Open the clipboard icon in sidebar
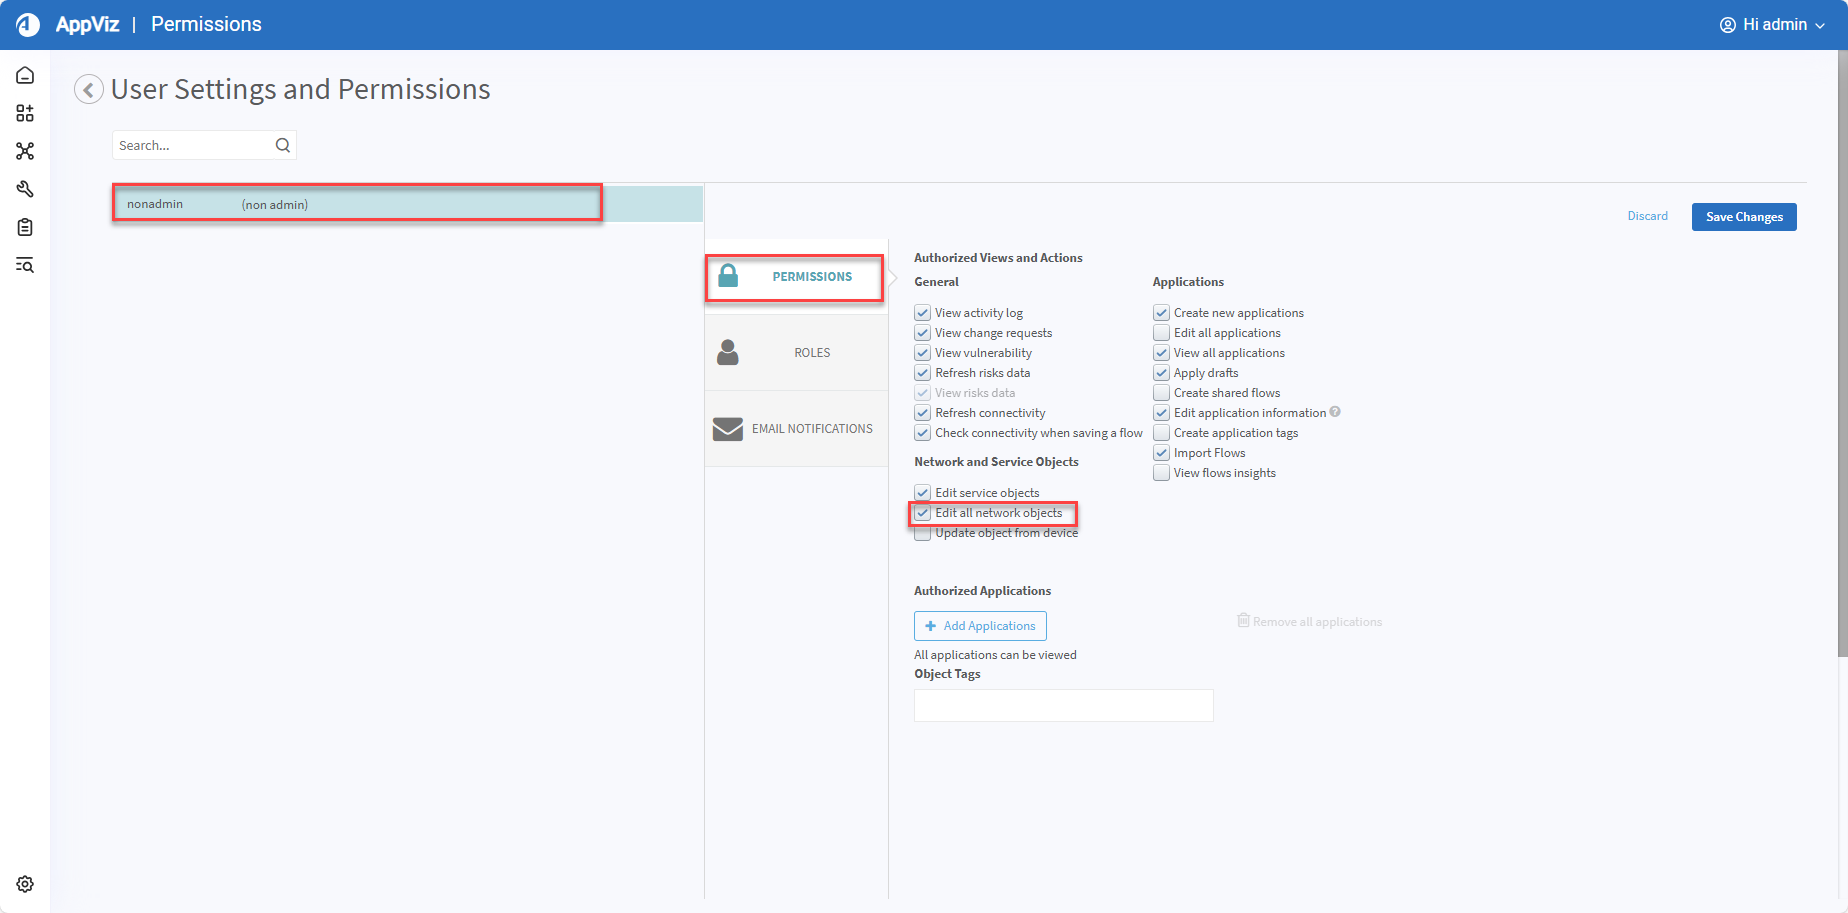 coord(25,227)
